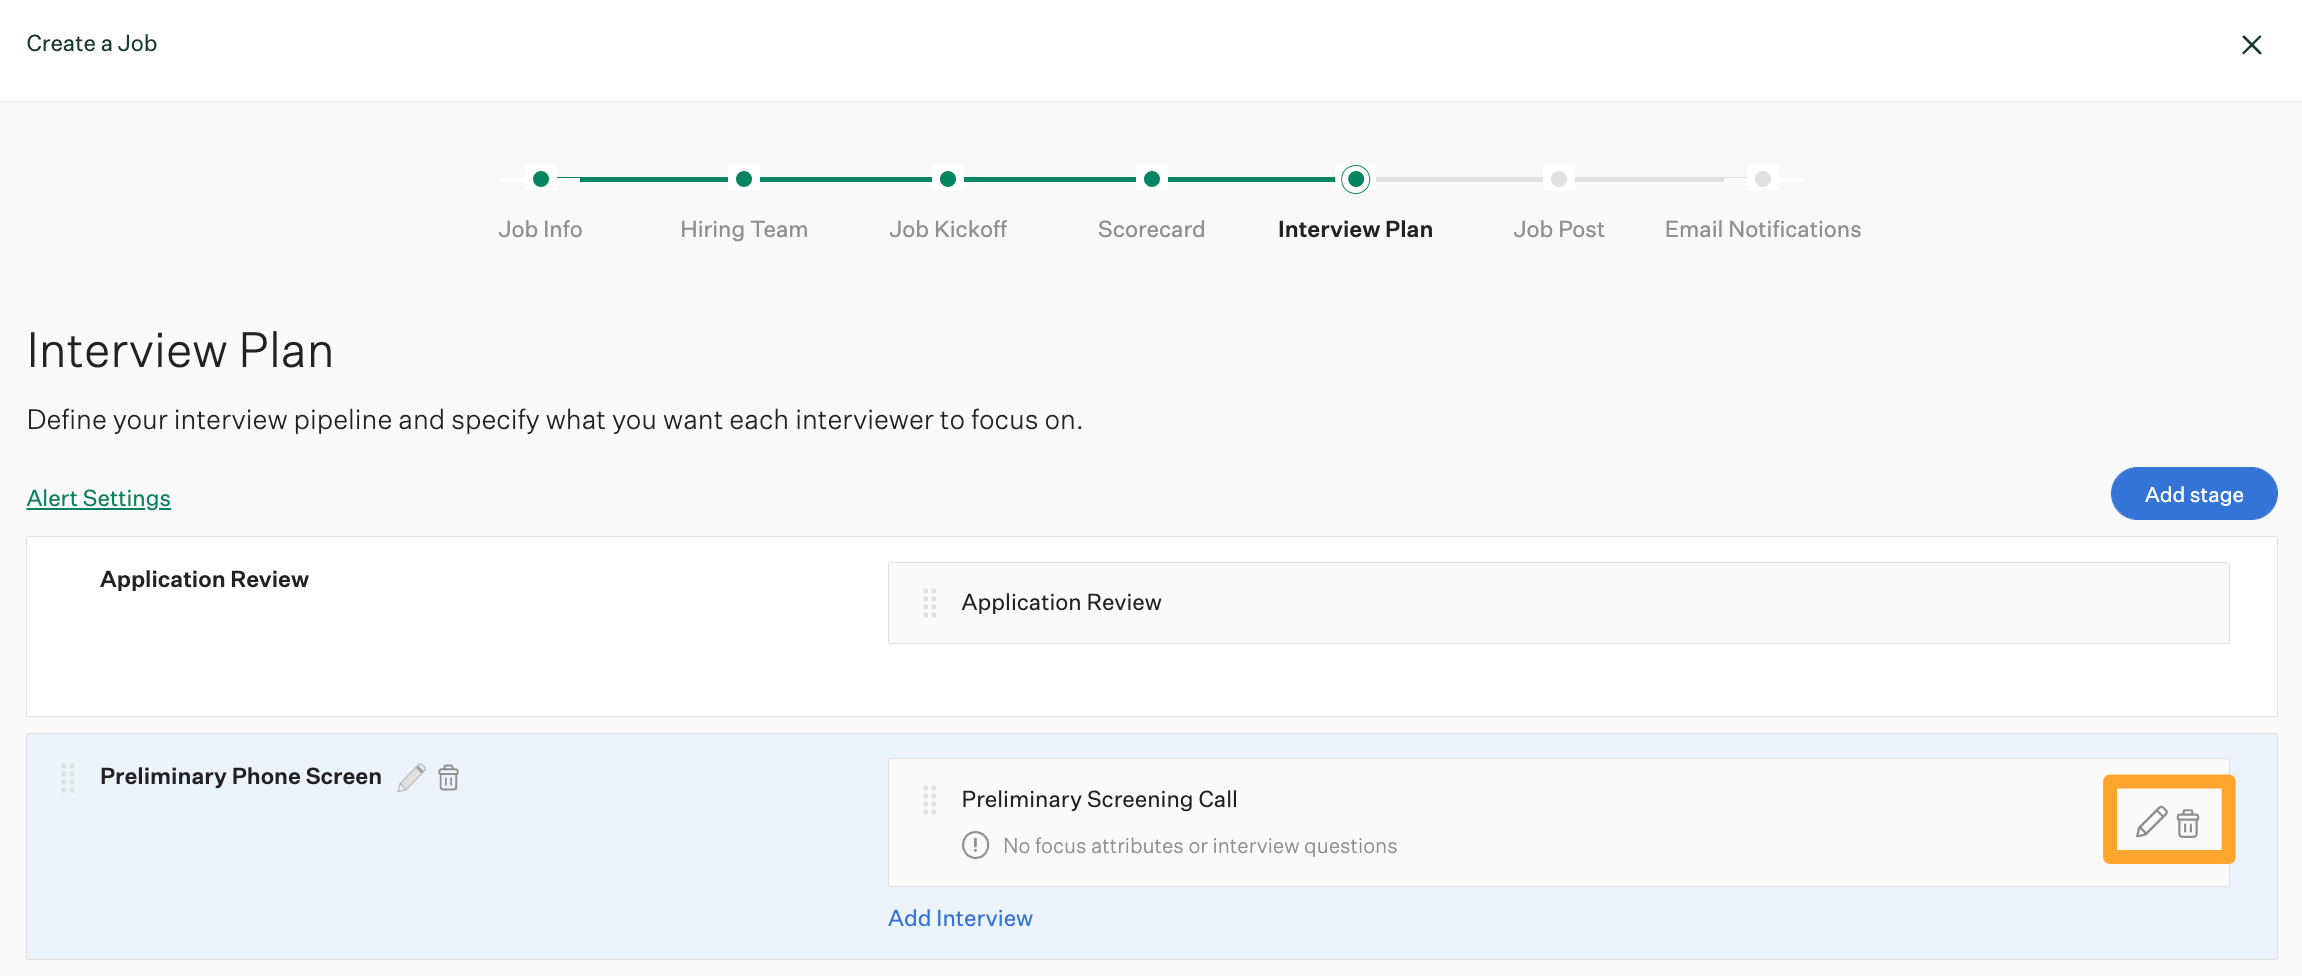Click the Define your interview pipeline description
2302x976 pixels.
click(x=555, y=420)
